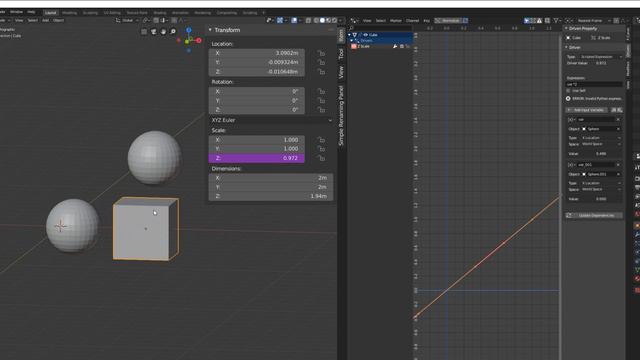Screen dimensions: 640x360
Task: Open the Window menu
Action: [16, 12]
